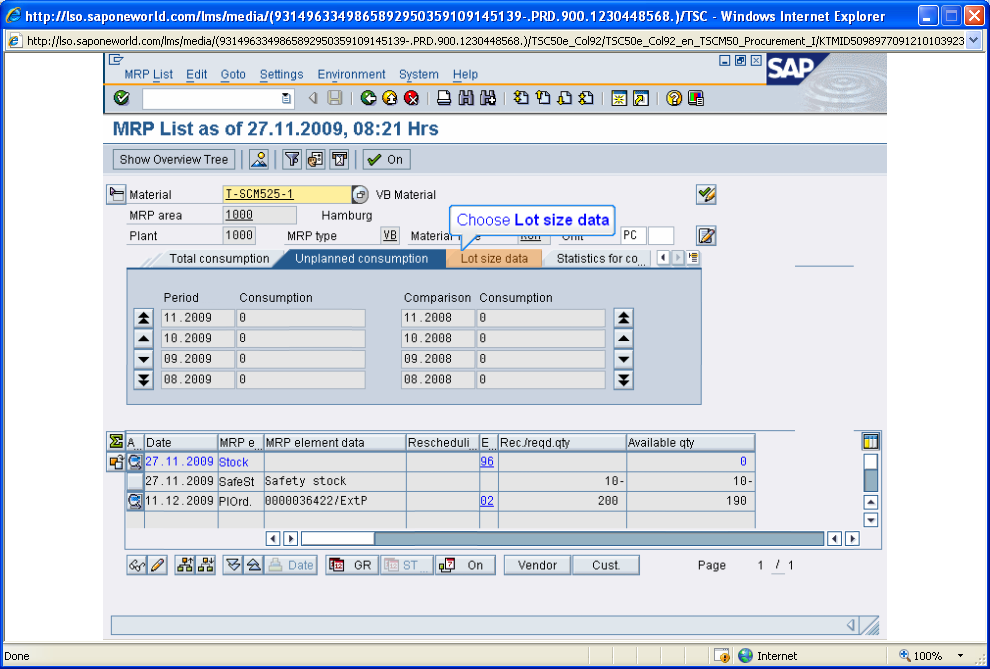Click the Customize Local Layout icon
The height and width of the screenshot is (669, 990).
tap(696, 98)
